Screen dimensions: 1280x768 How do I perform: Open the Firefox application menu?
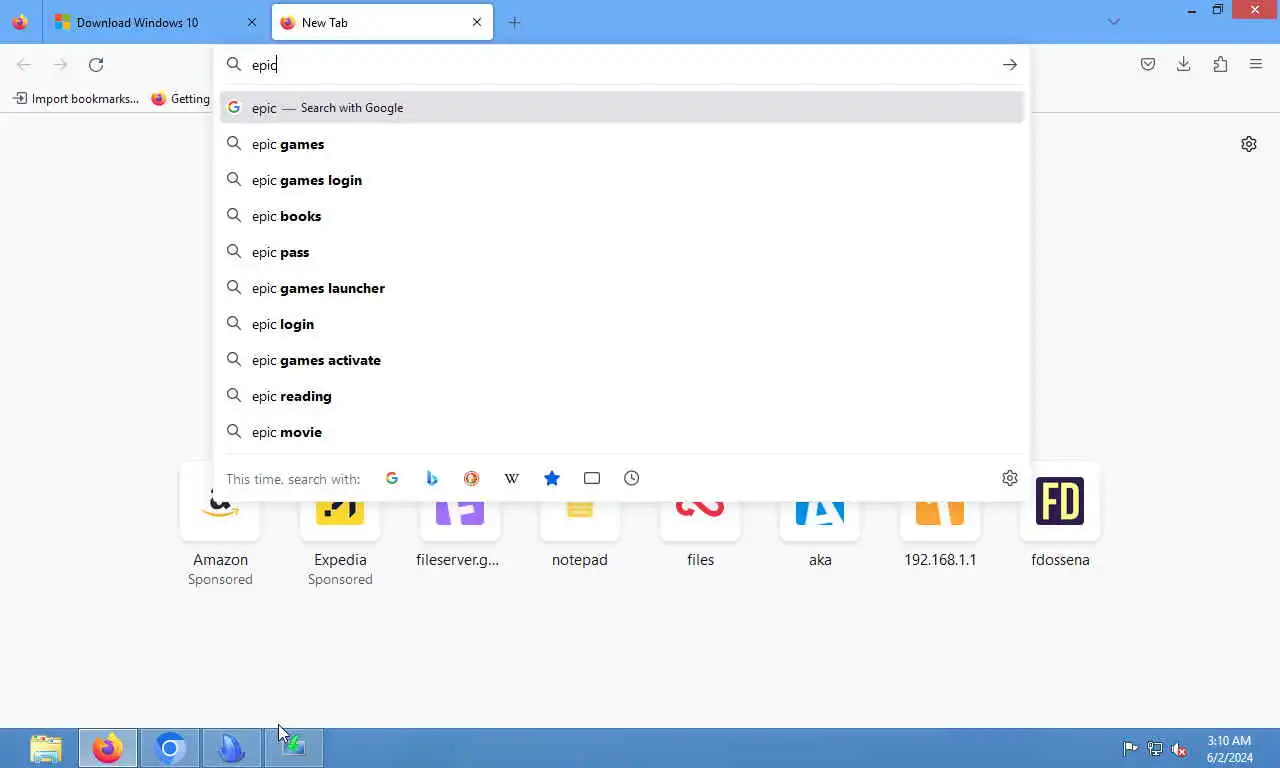[1256, 65]
